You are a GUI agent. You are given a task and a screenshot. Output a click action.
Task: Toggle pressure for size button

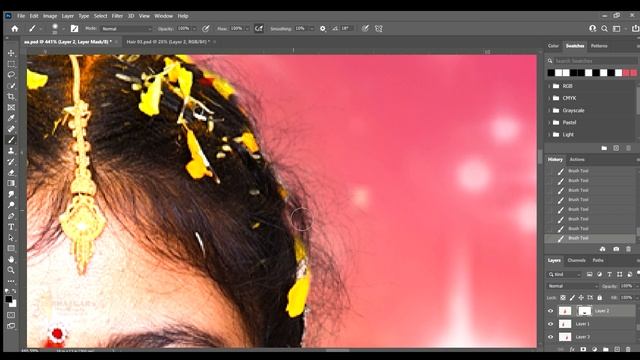click(x=365, y=29)
